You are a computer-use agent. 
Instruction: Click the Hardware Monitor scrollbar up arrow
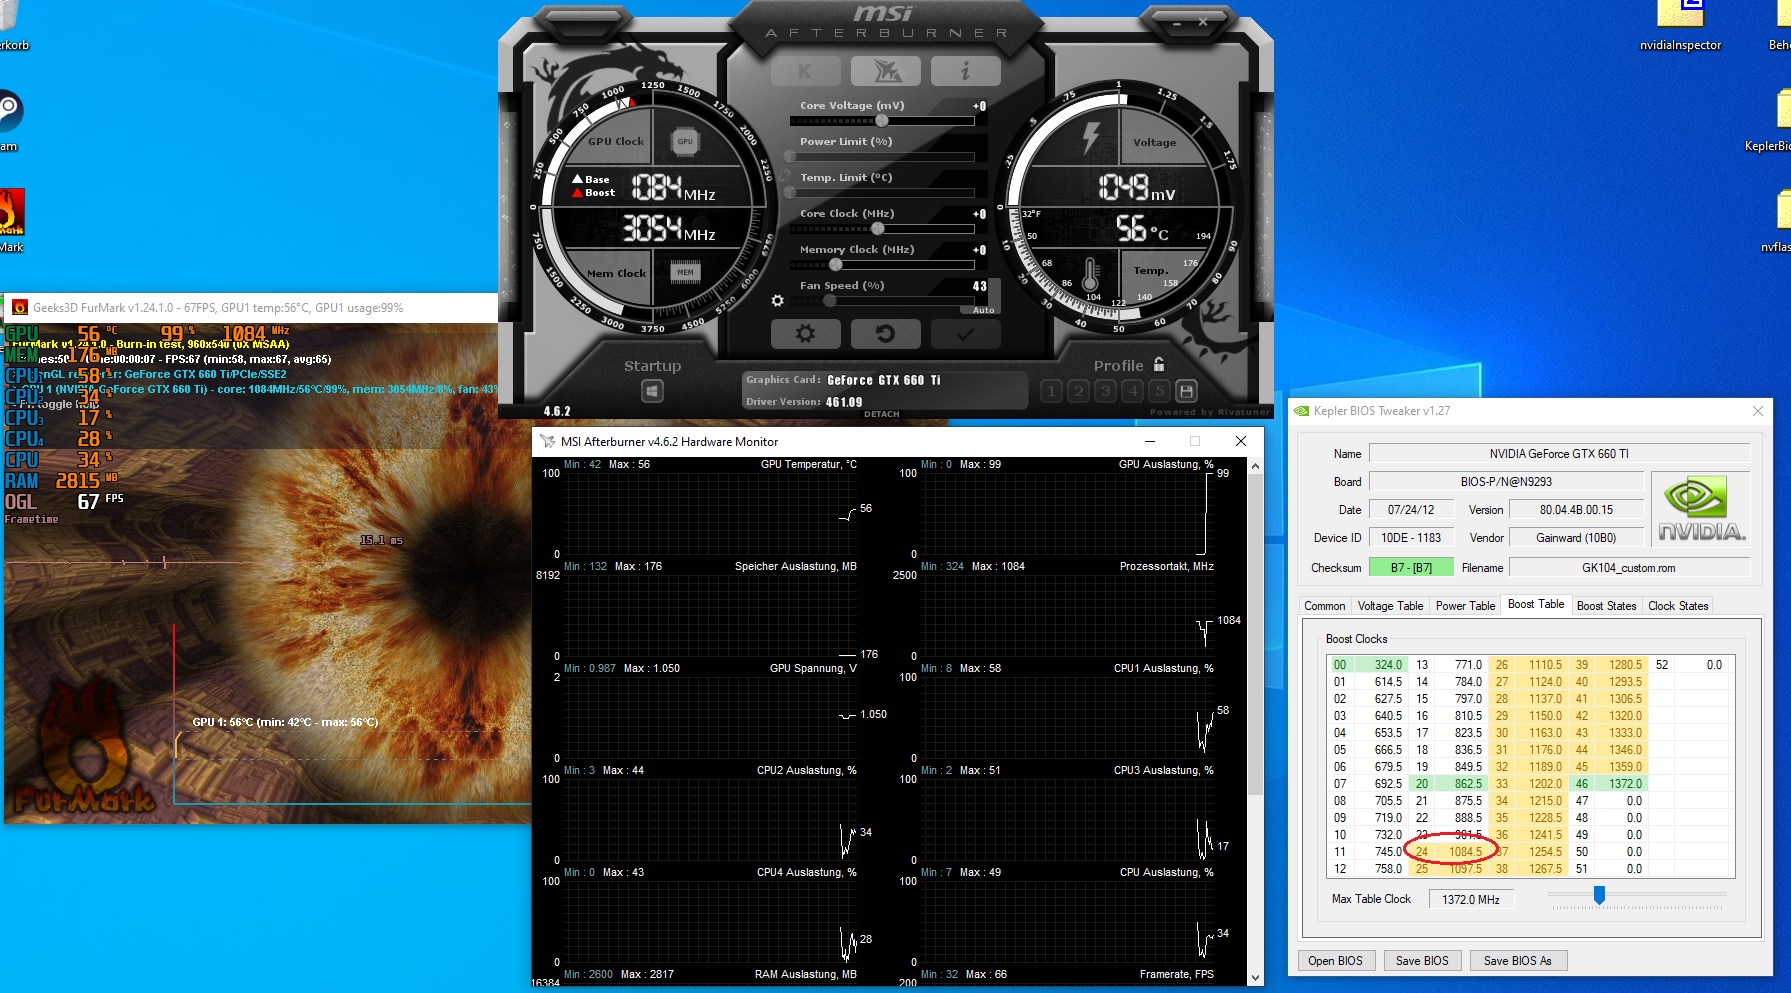[1255, 466]
